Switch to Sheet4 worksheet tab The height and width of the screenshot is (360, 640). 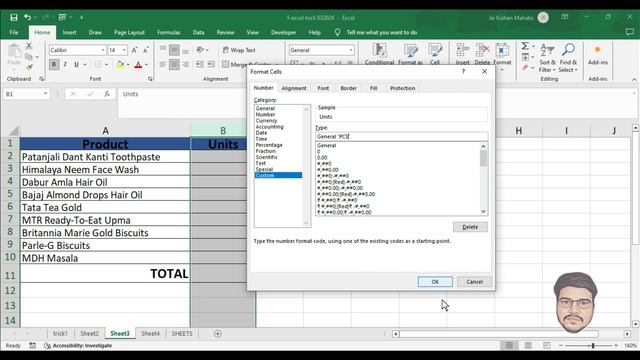coord(150,333)
